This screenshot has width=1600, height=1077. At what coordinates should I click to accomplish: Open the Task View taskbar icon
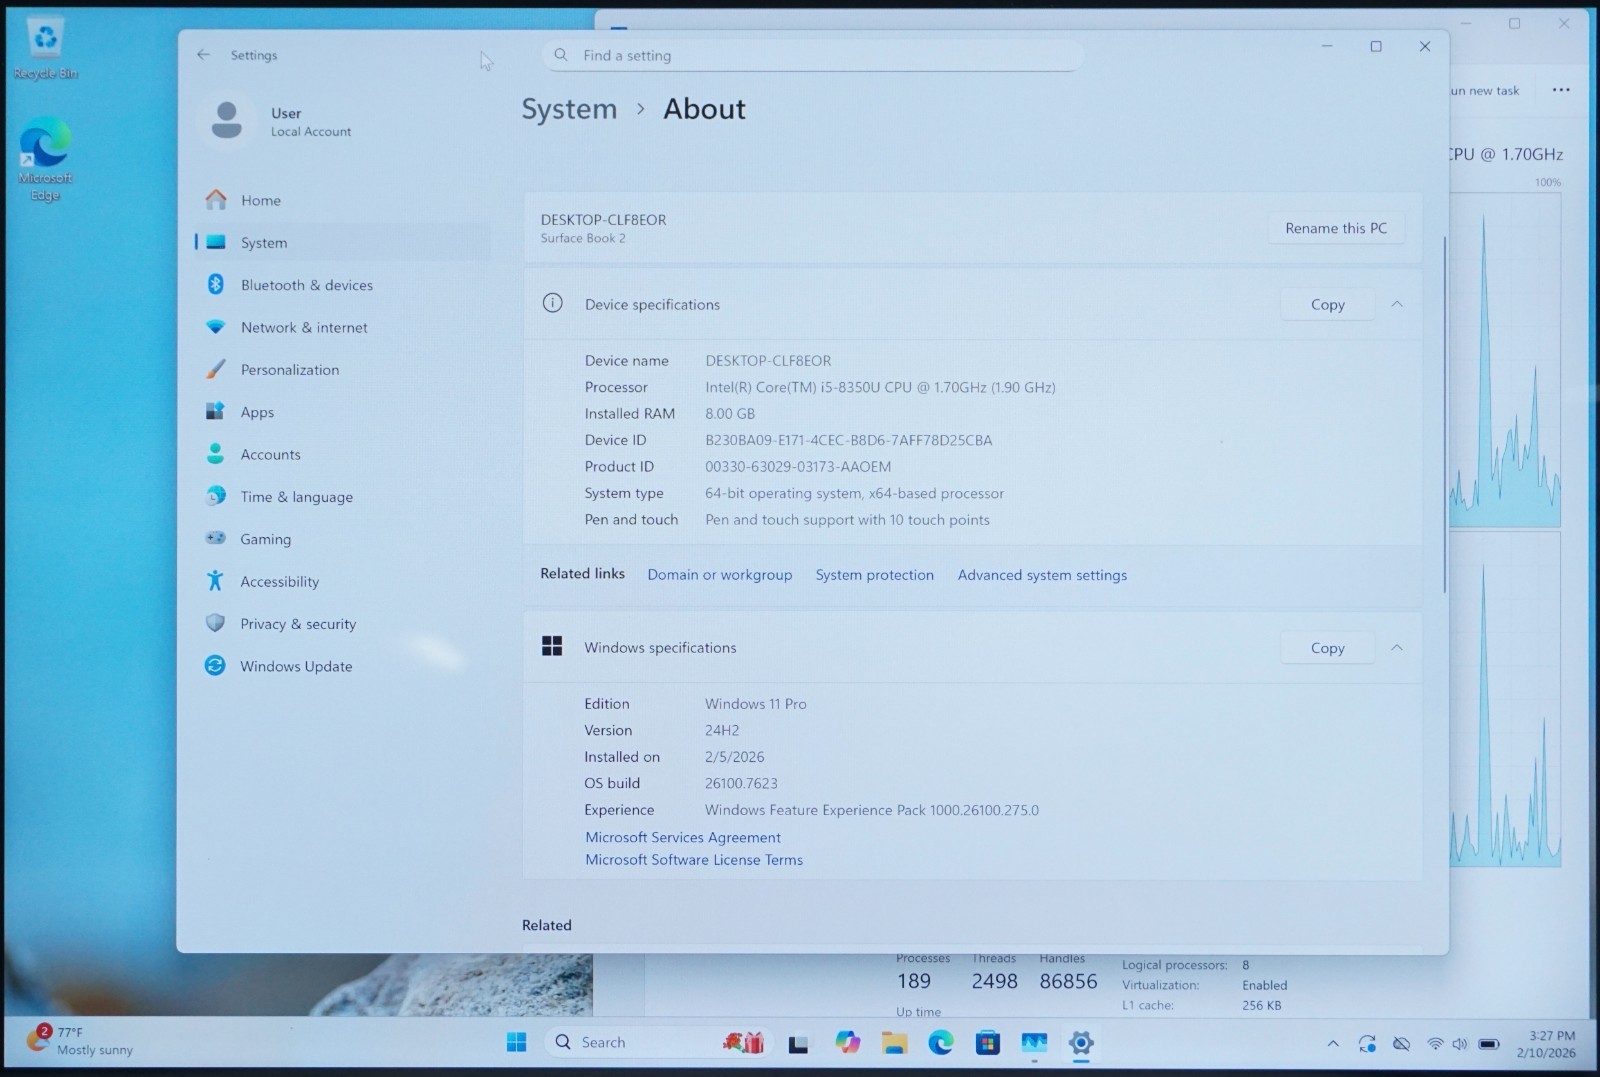tap(798, 1044)
